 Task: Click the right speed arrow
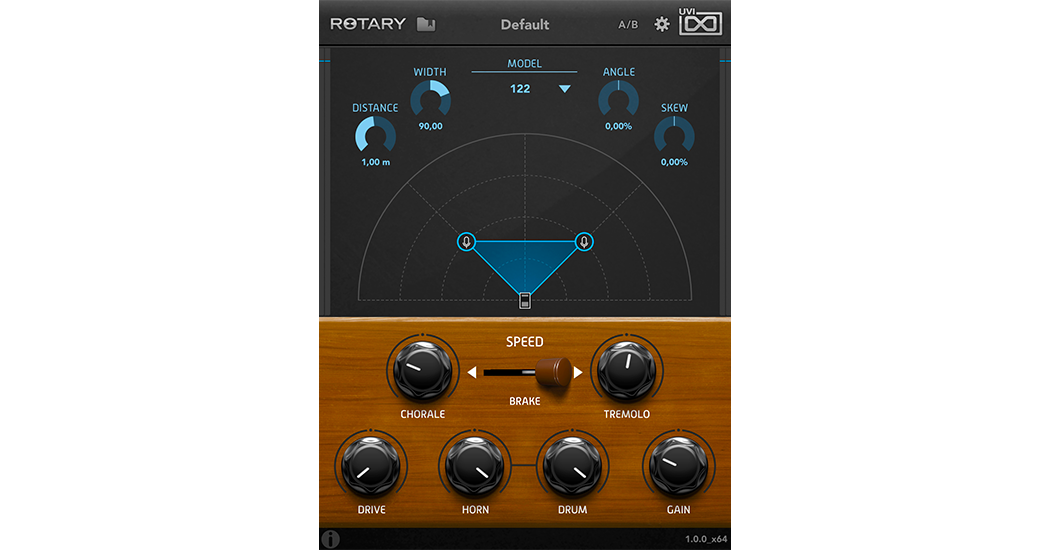578,372
